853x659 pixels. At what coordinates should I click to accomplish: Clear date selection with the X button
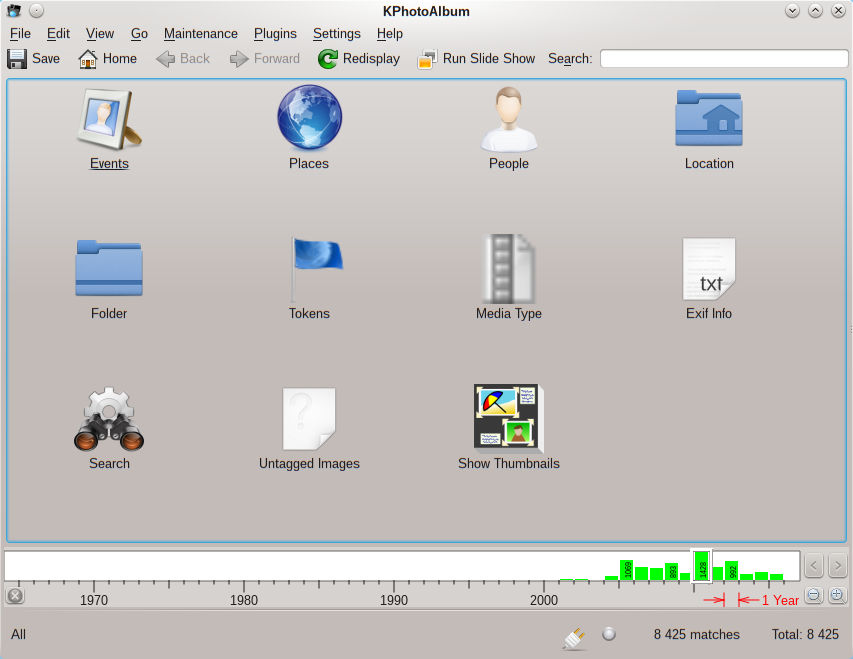click(x=15, y=596)
